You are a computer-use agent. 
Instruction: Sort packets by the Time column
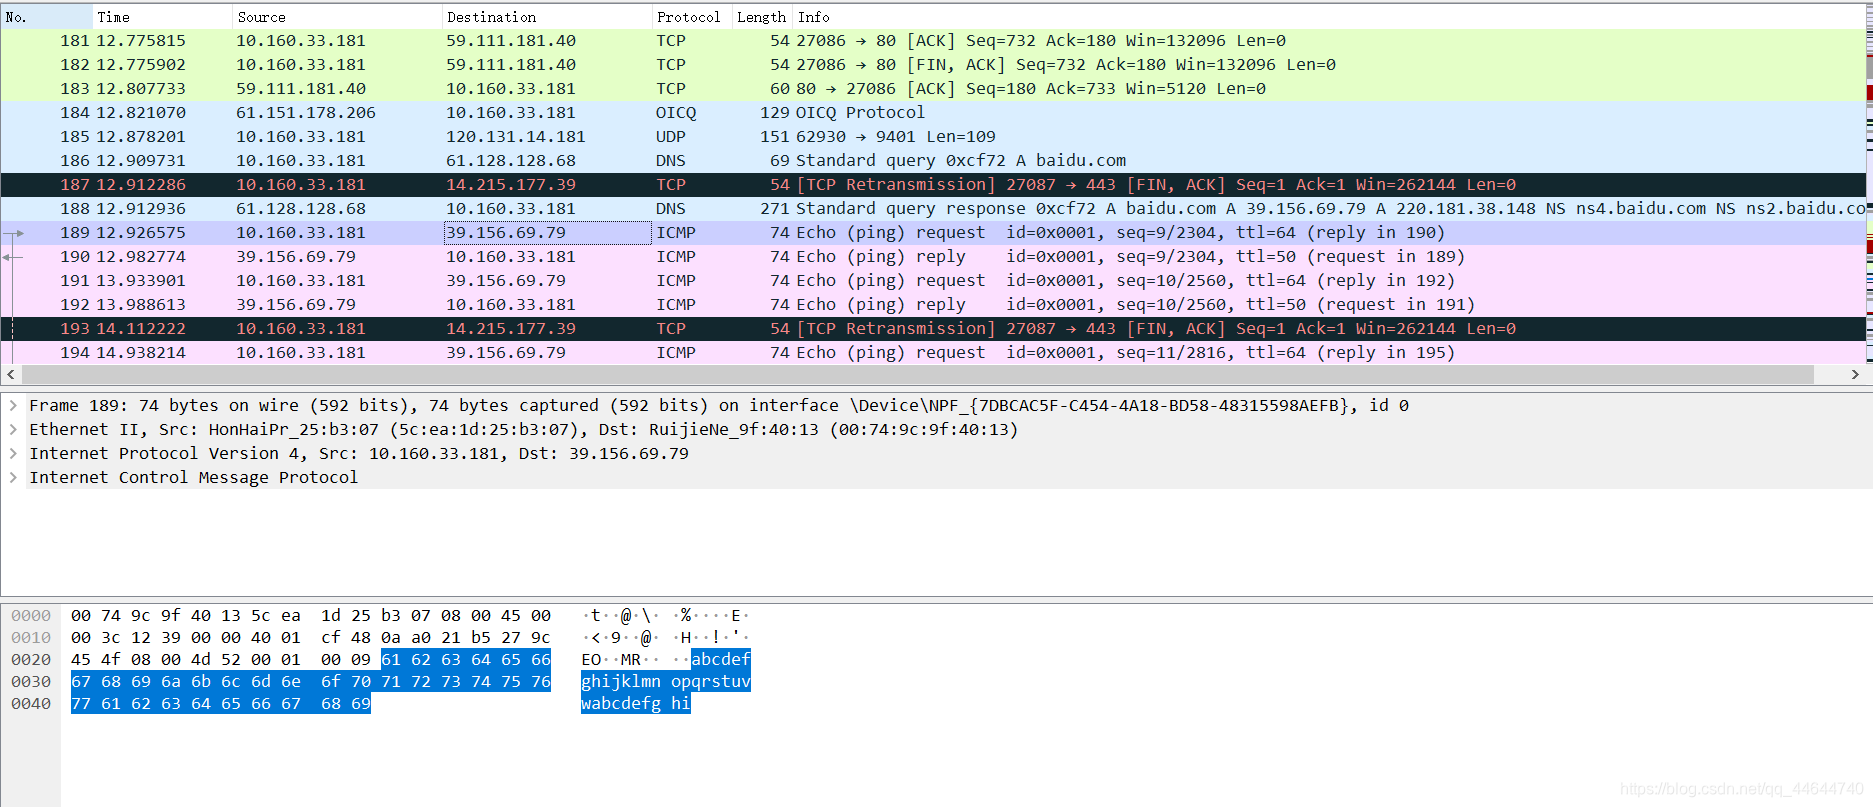point(162,17)
